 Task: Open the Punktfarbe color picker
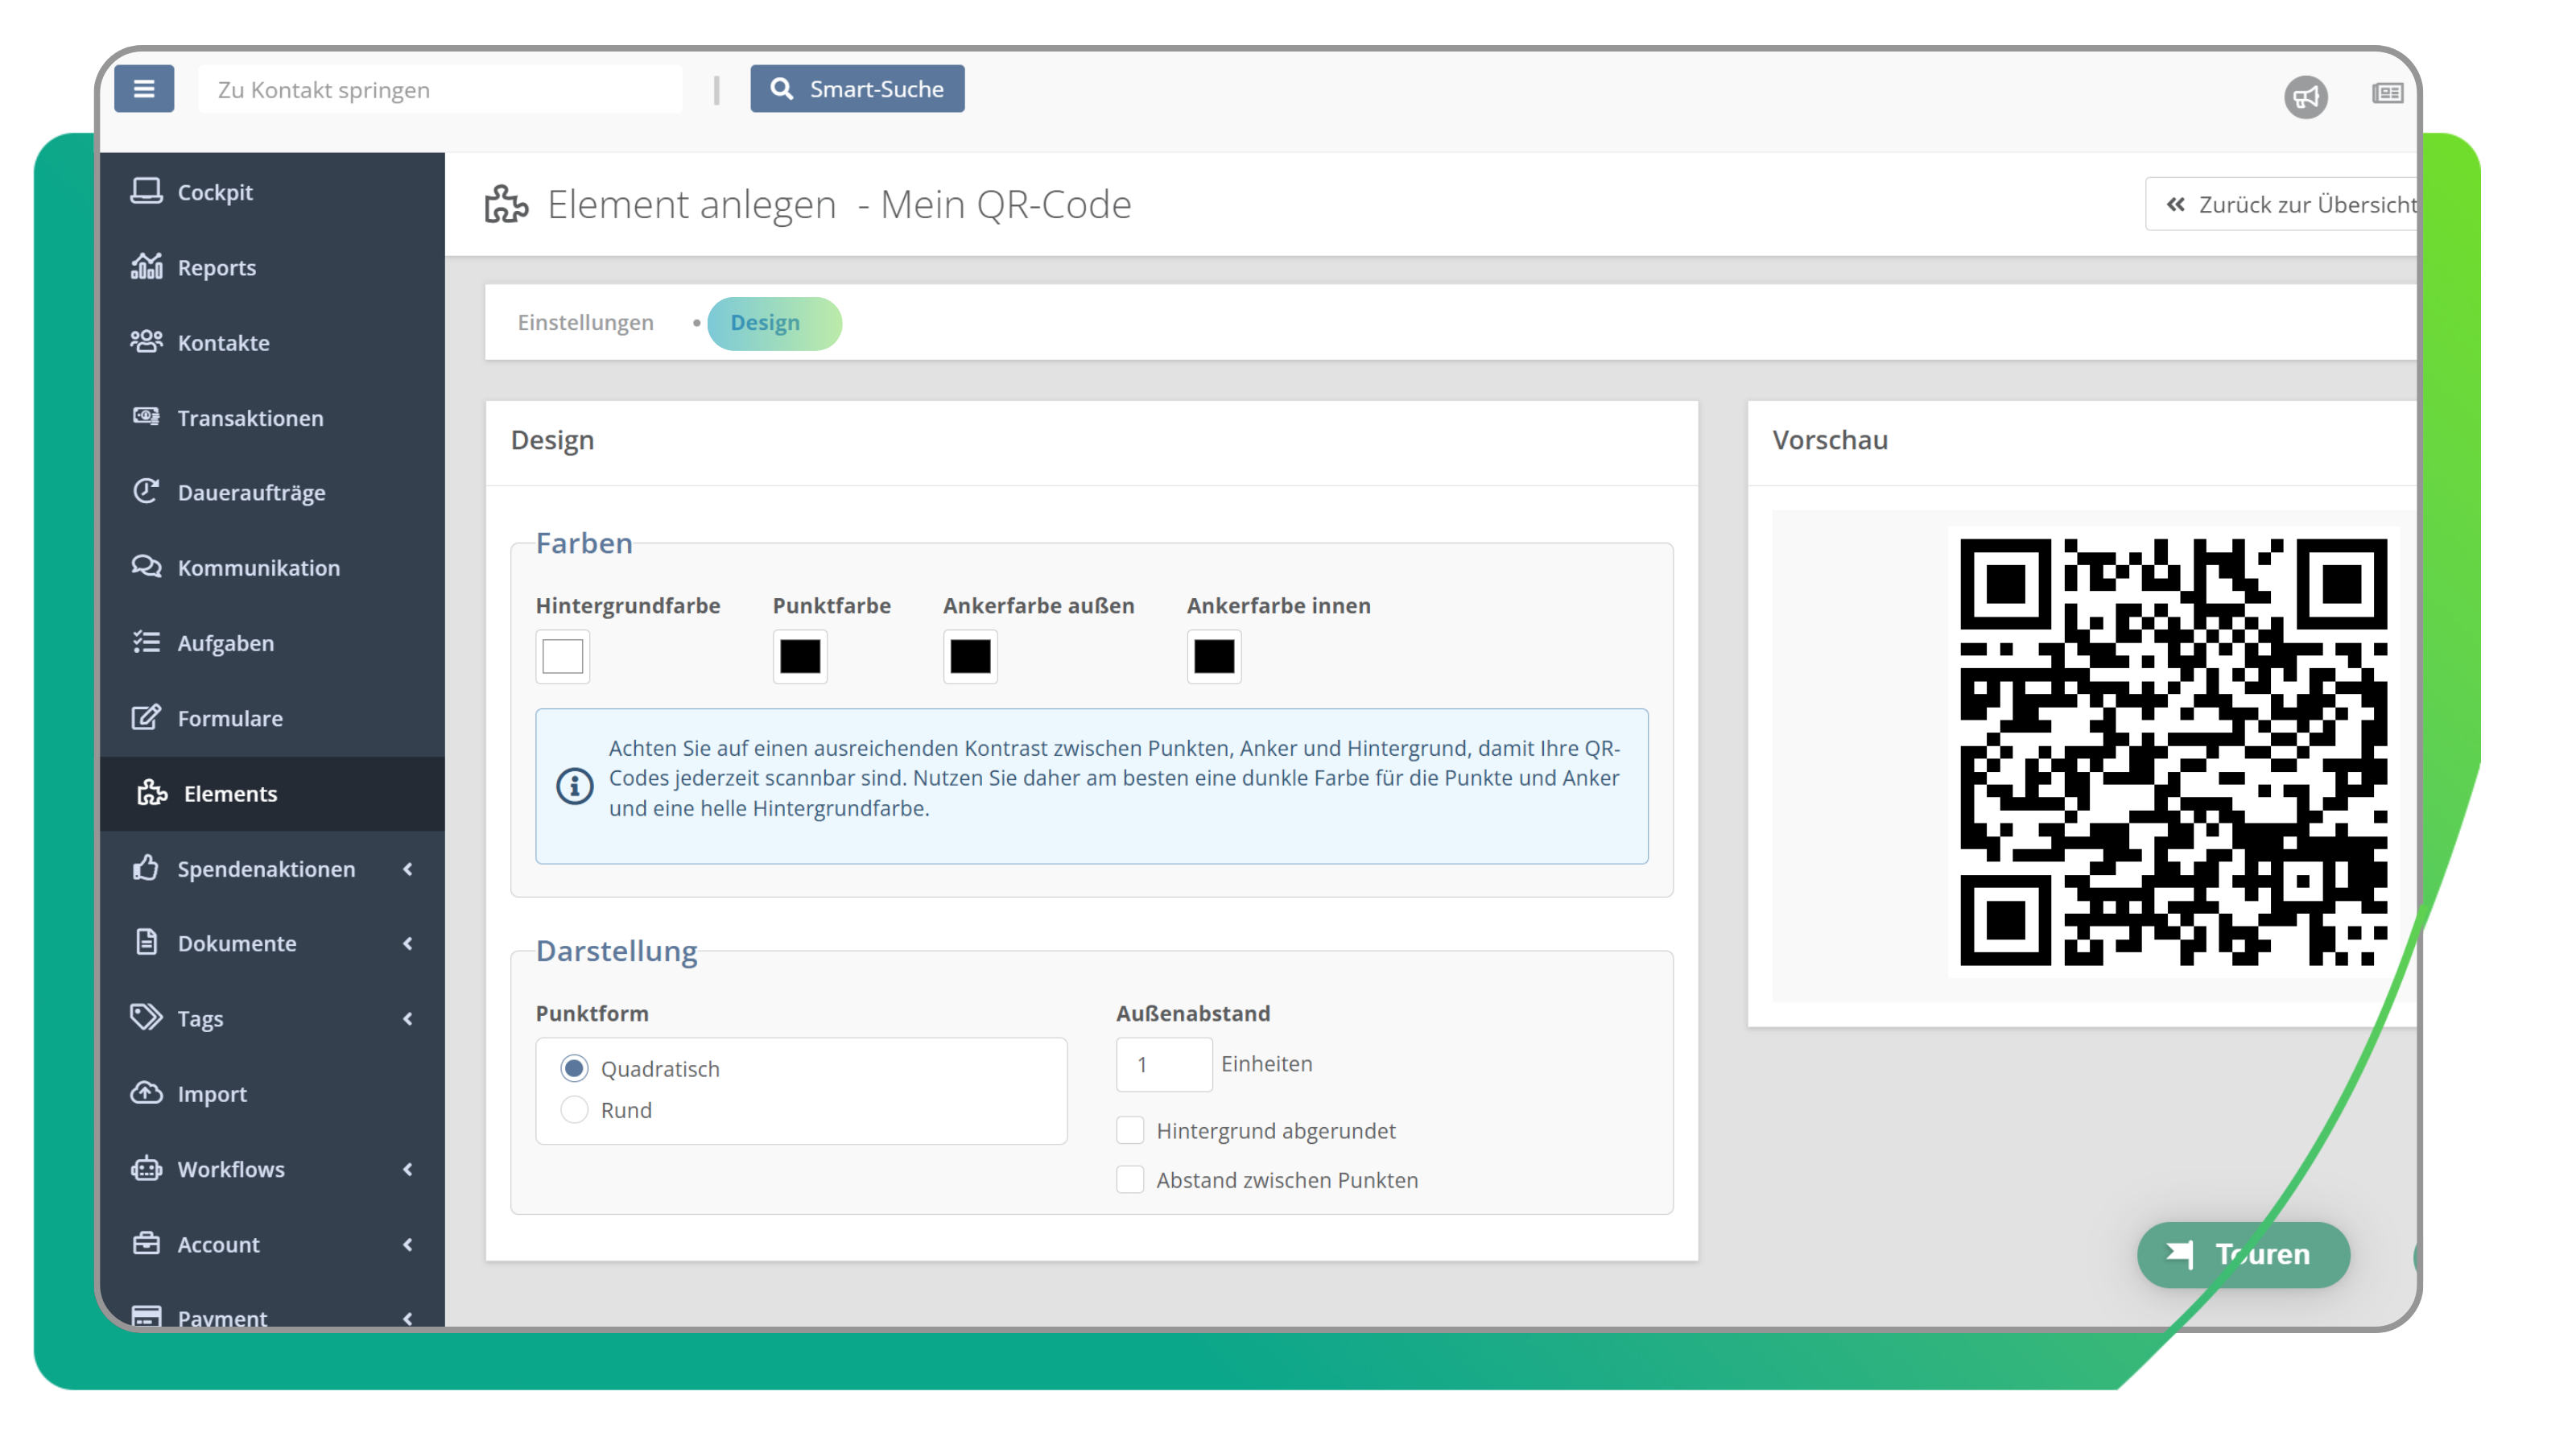click(x=800, y=657)
